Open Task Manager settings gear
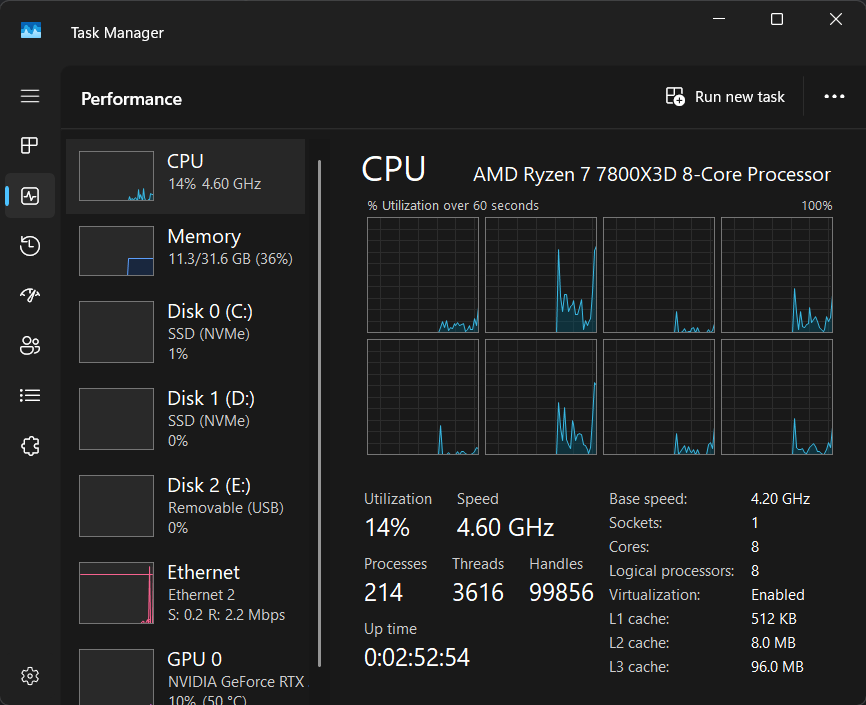The height and width of the screenshot is (705, 866). click(30, 676)
